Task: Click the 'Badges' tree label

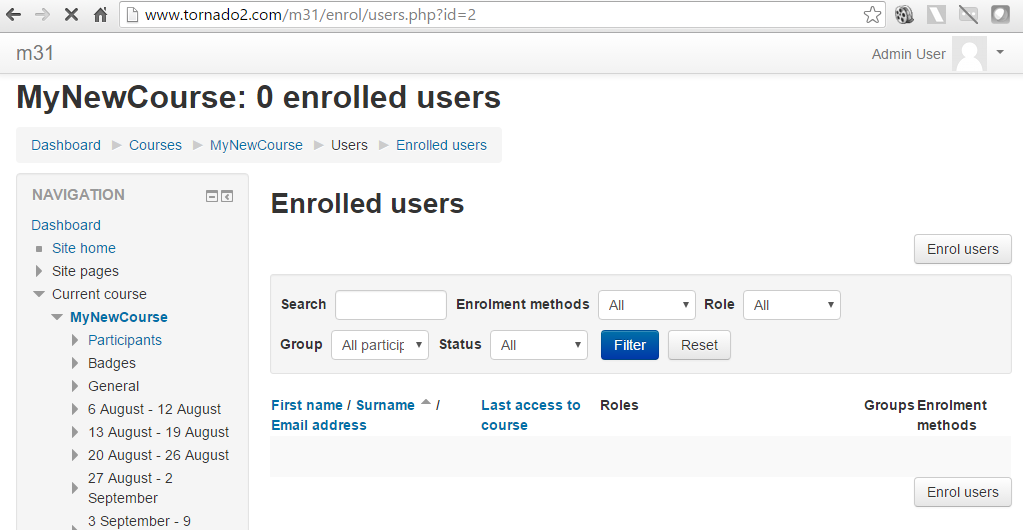Action: pos(112,363)
